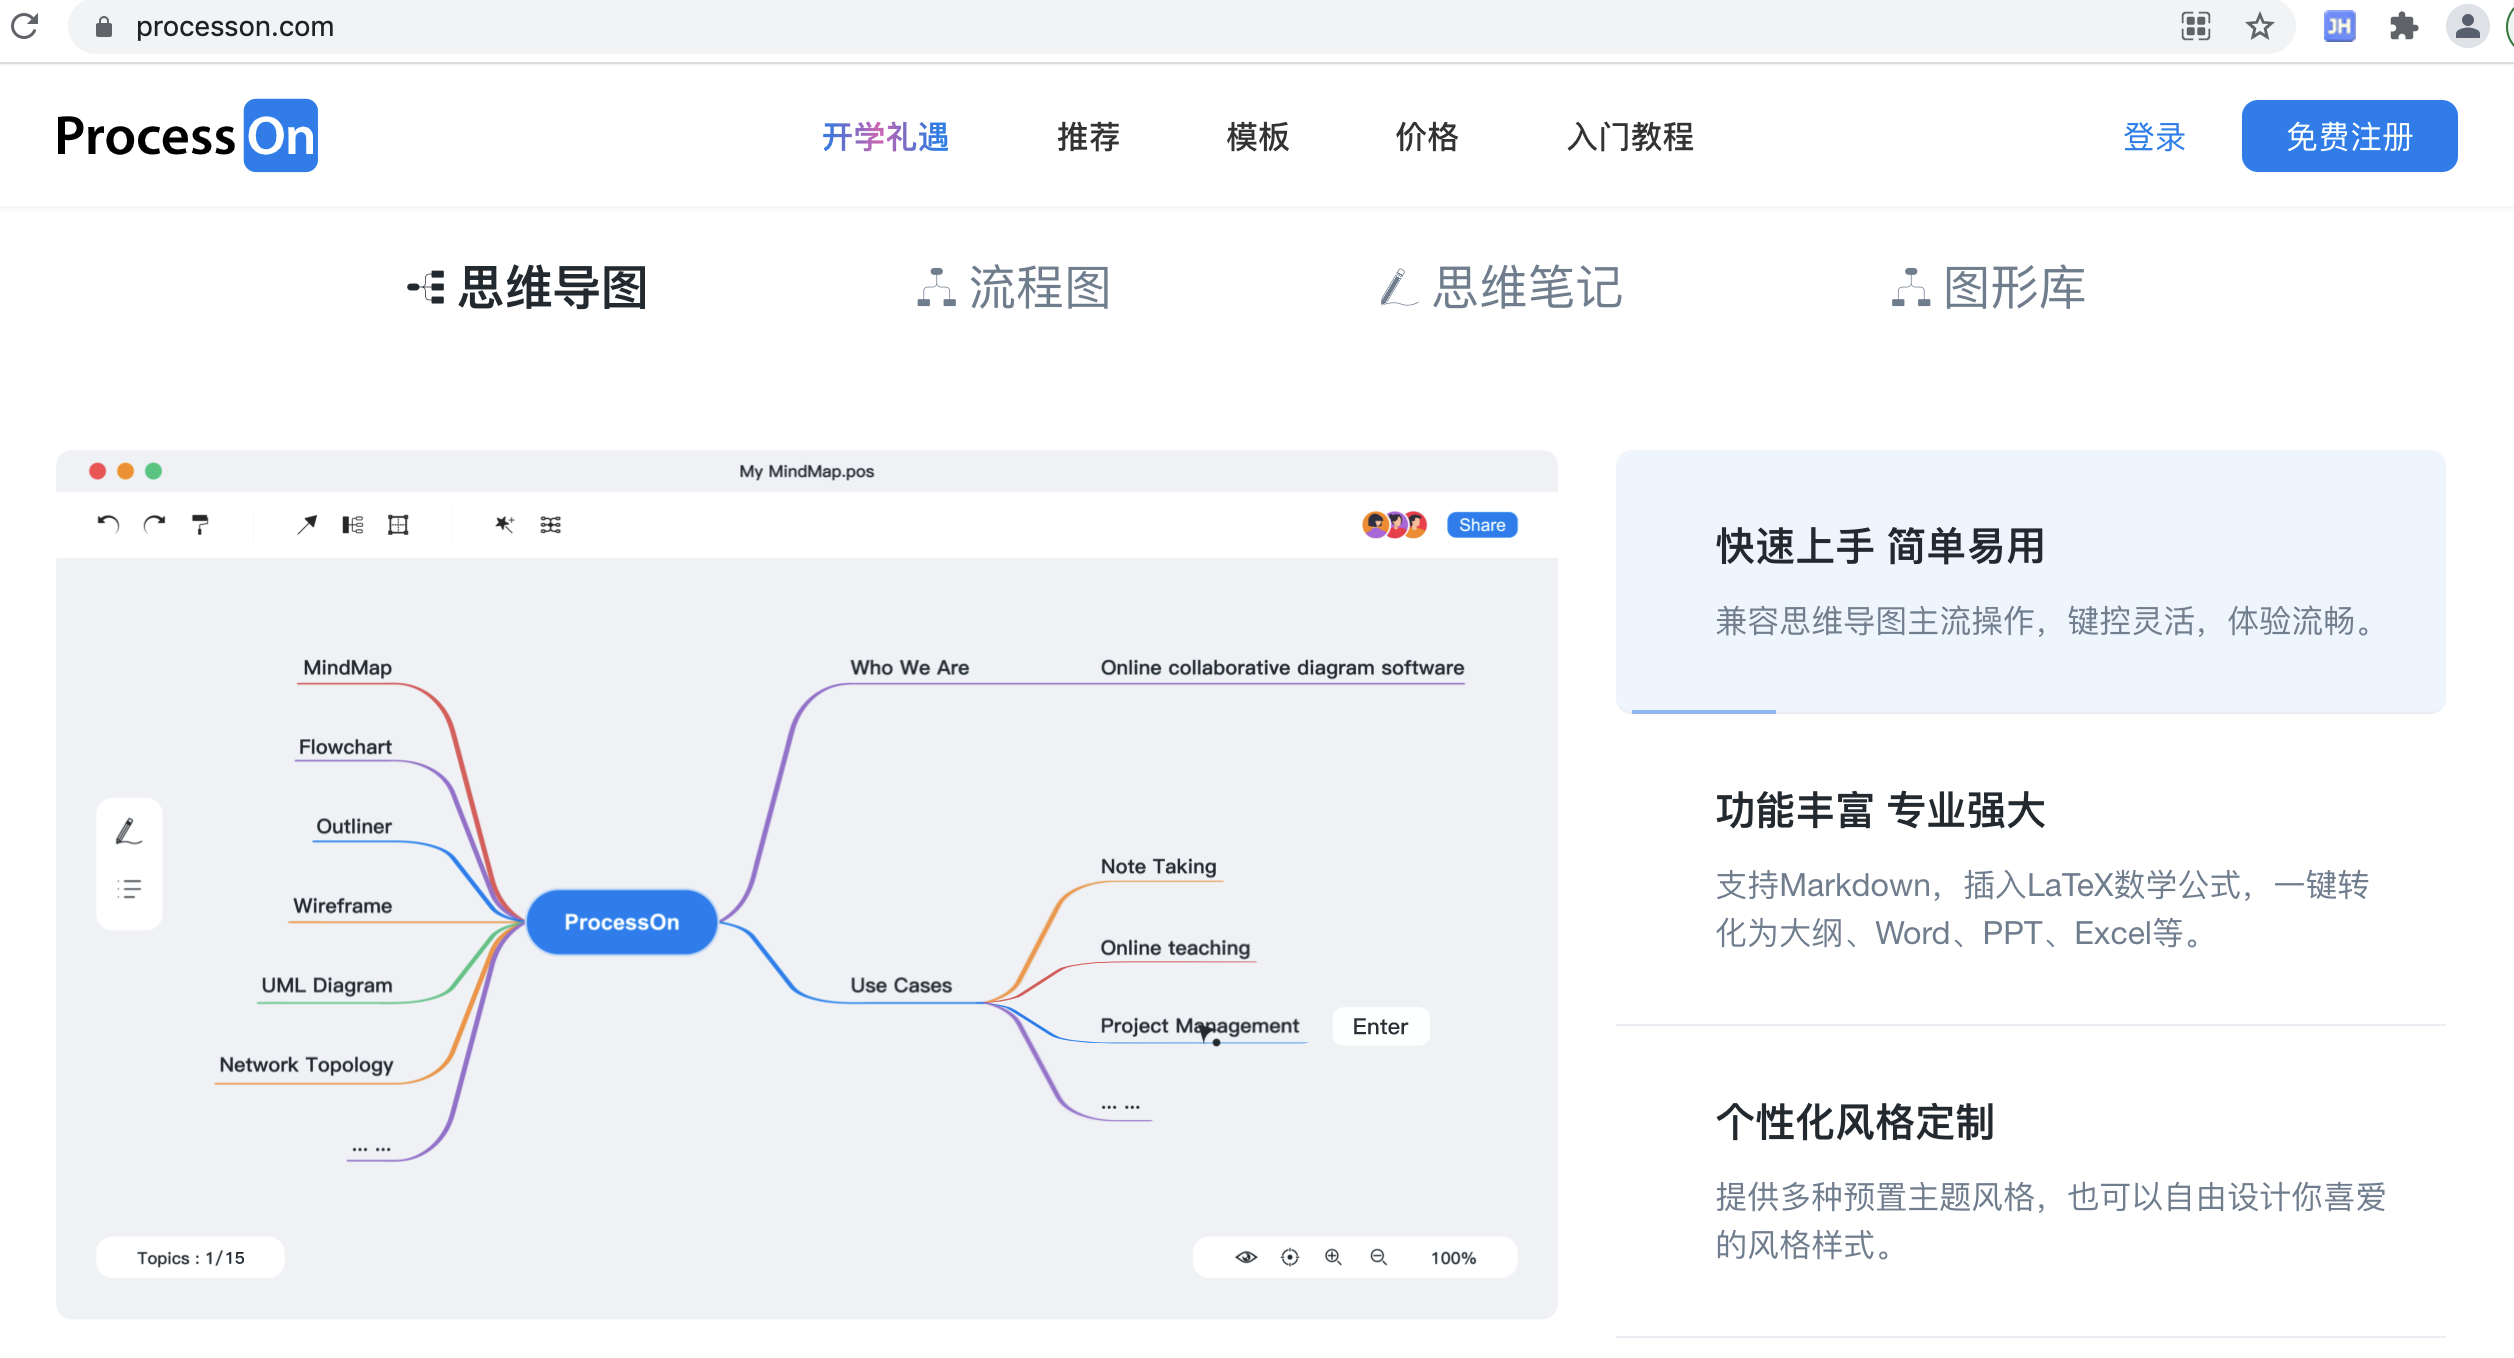This screenshot has height=1358, width=2514.
Task: Select the Wireframe branch topic
Action: pos(342,905)
